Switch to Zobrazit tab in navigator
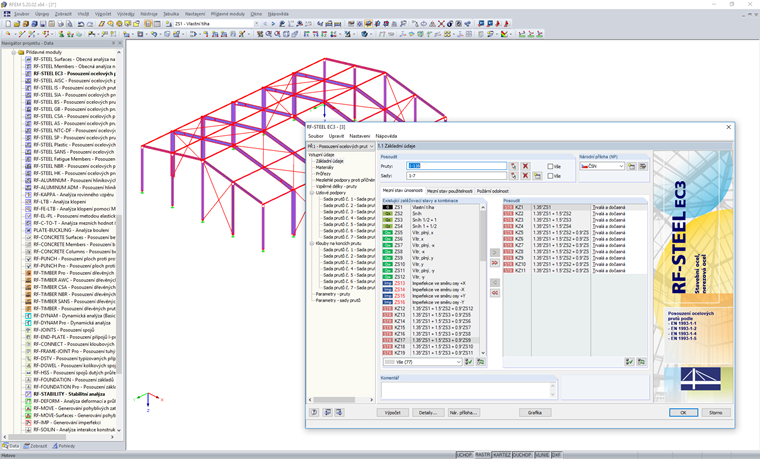 tap(35, 446)
